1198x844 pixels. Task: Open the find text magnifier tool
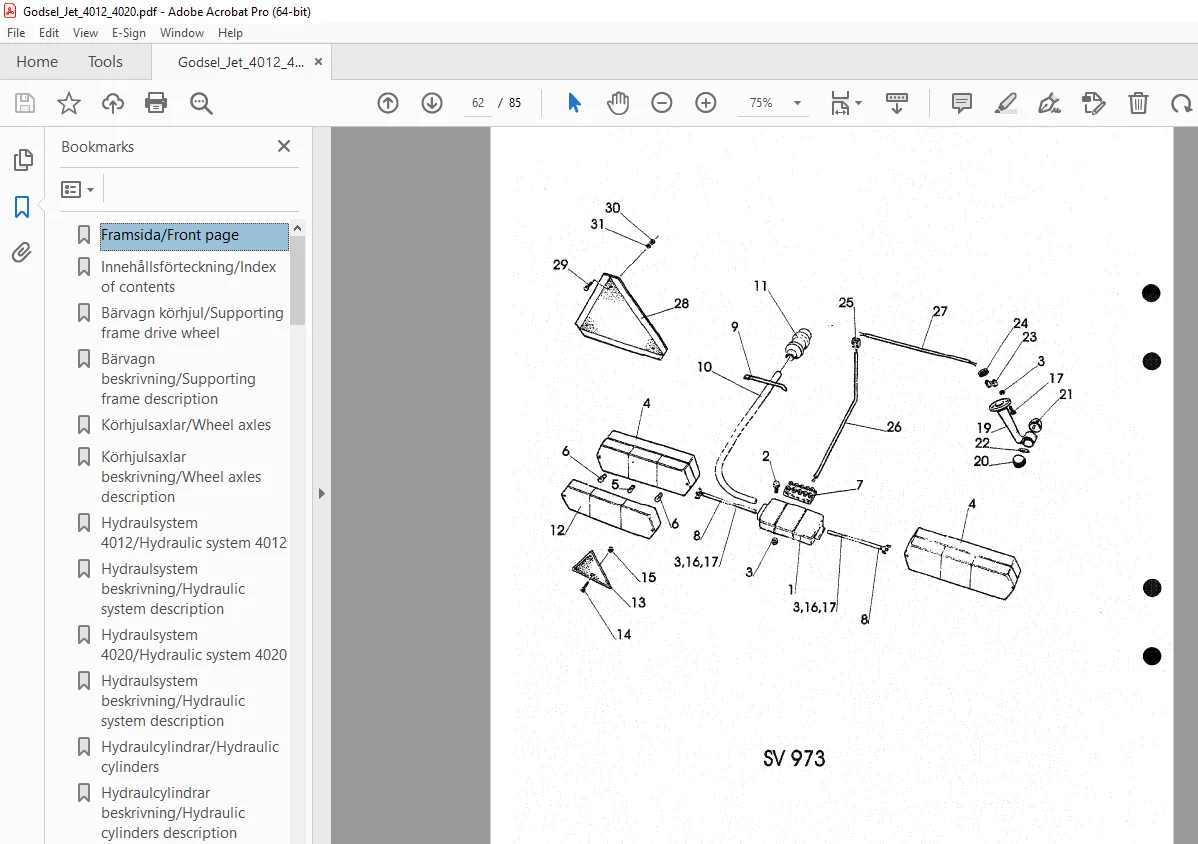(201, 102)
